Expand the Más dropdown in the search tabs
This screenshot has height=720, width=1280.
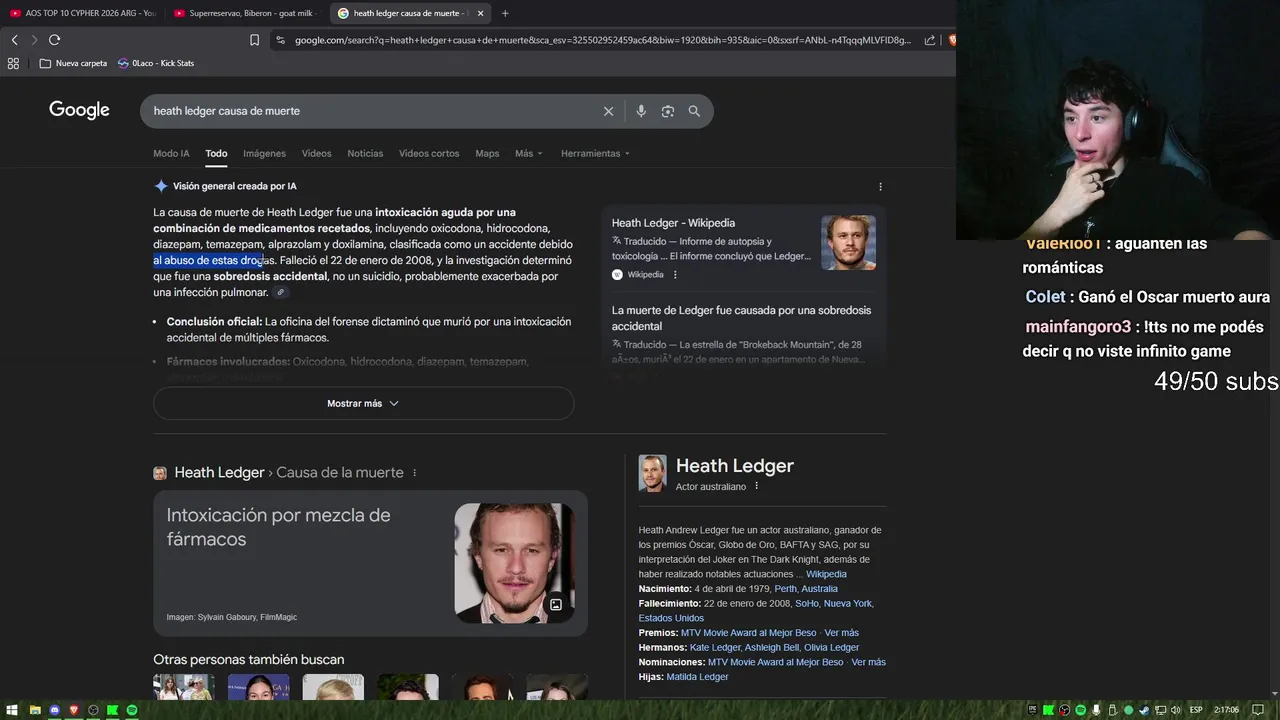(x=529, y=153)
